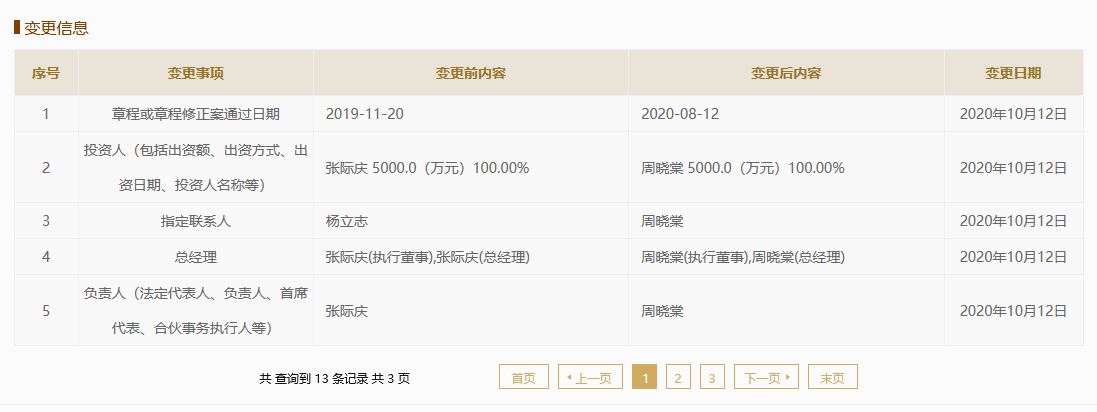Open page 2 of the records

click(x=678, y=377)
